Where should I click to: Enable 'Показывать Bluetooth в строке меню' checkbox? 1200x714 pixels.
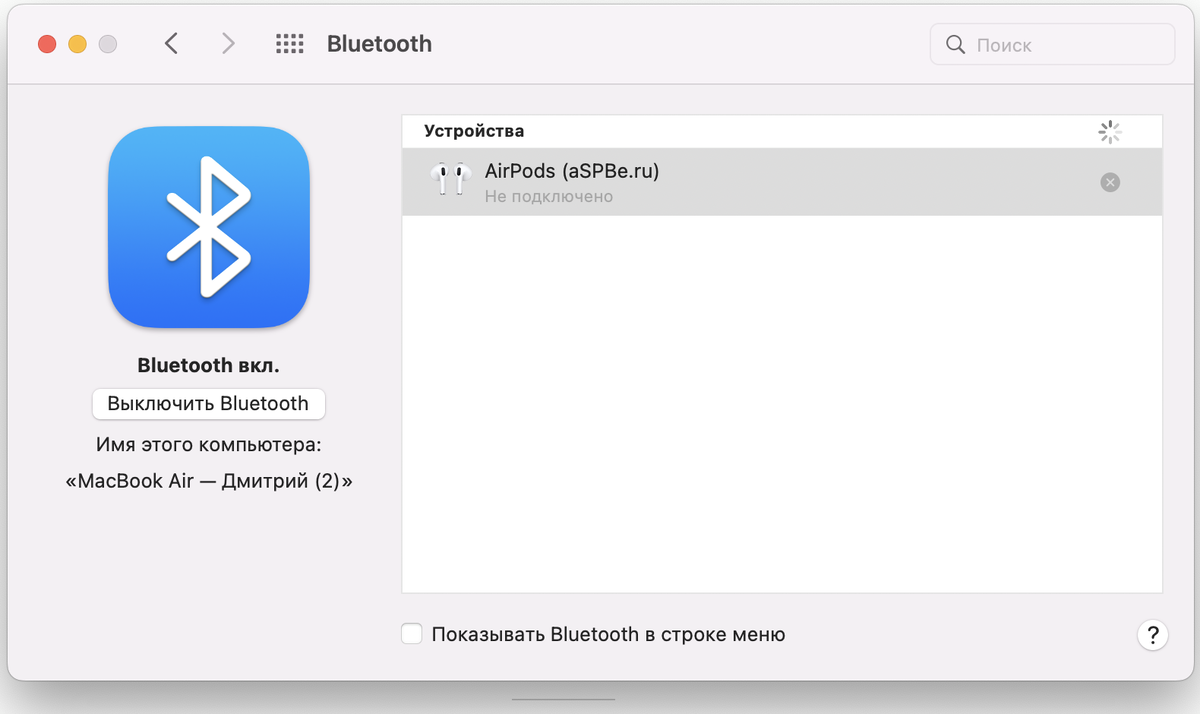click(411, 634)
